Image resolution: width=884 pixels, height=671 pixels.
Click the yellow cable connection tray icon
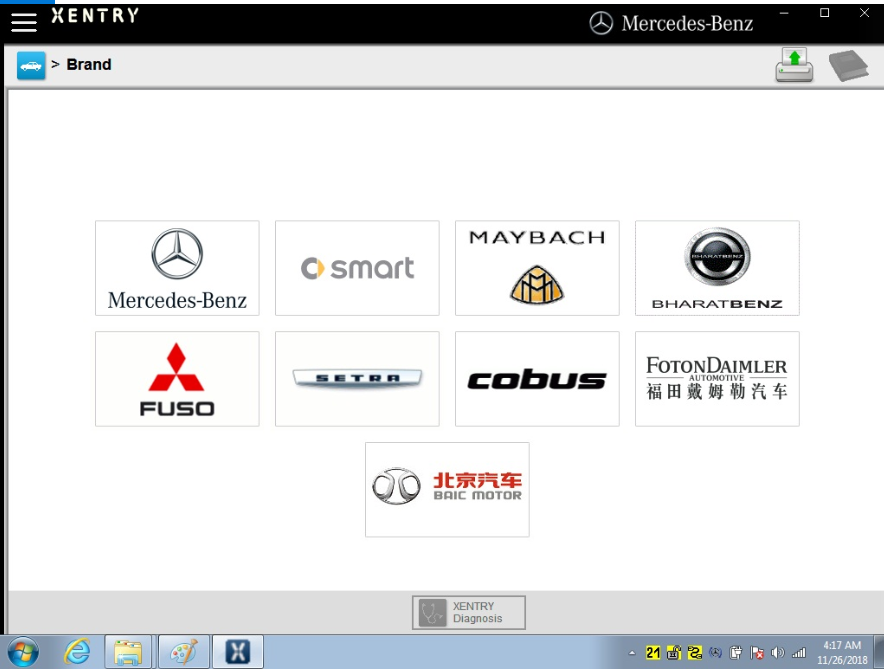695,653
